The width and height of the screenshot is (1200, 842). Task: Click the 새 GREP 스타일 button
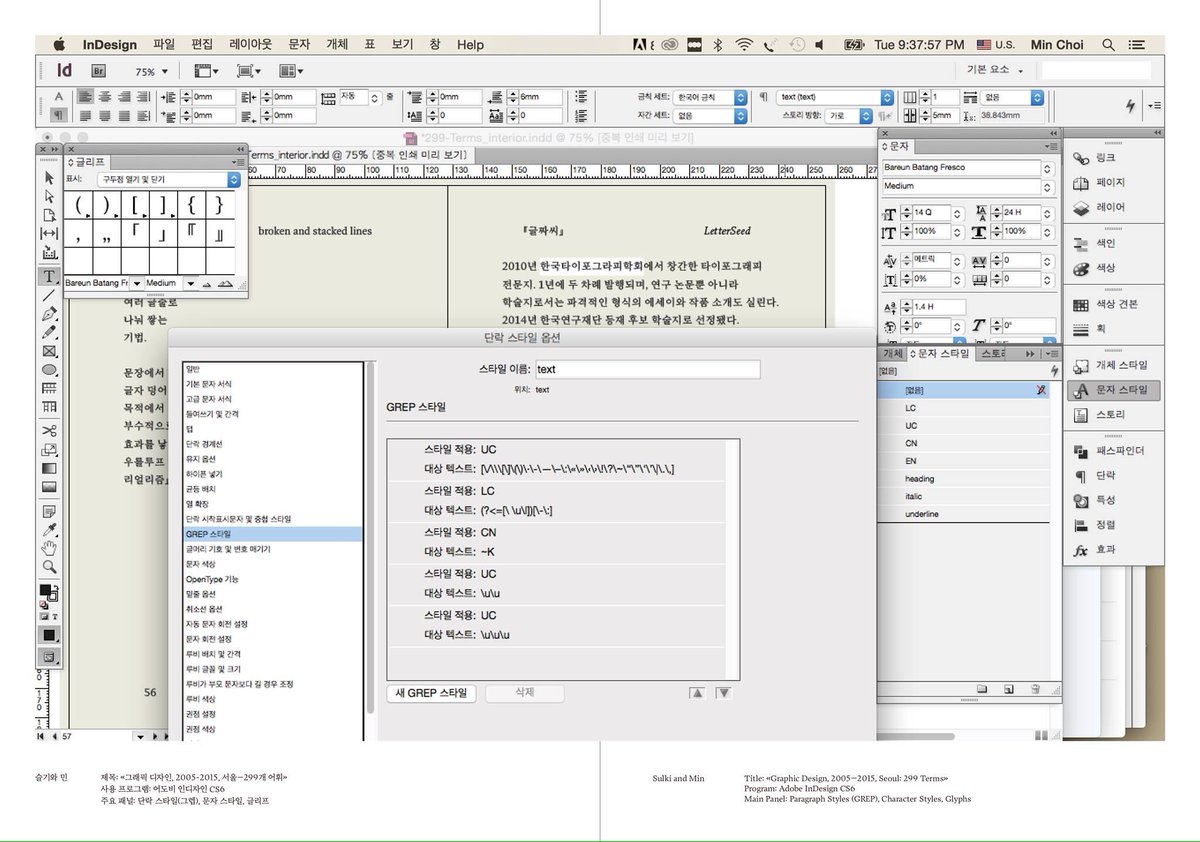click(x=431, y=693)
